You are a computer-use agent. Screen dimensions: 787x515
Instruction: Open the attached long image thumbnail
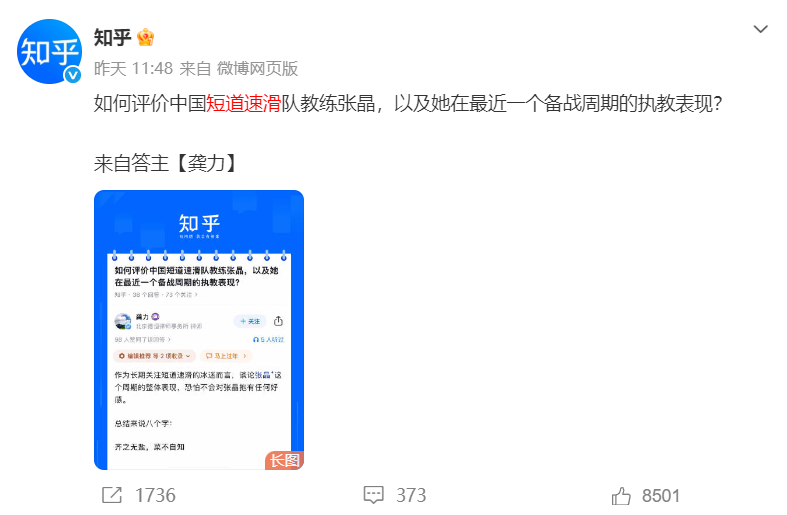pyautogui.click(x=199, y=330)
